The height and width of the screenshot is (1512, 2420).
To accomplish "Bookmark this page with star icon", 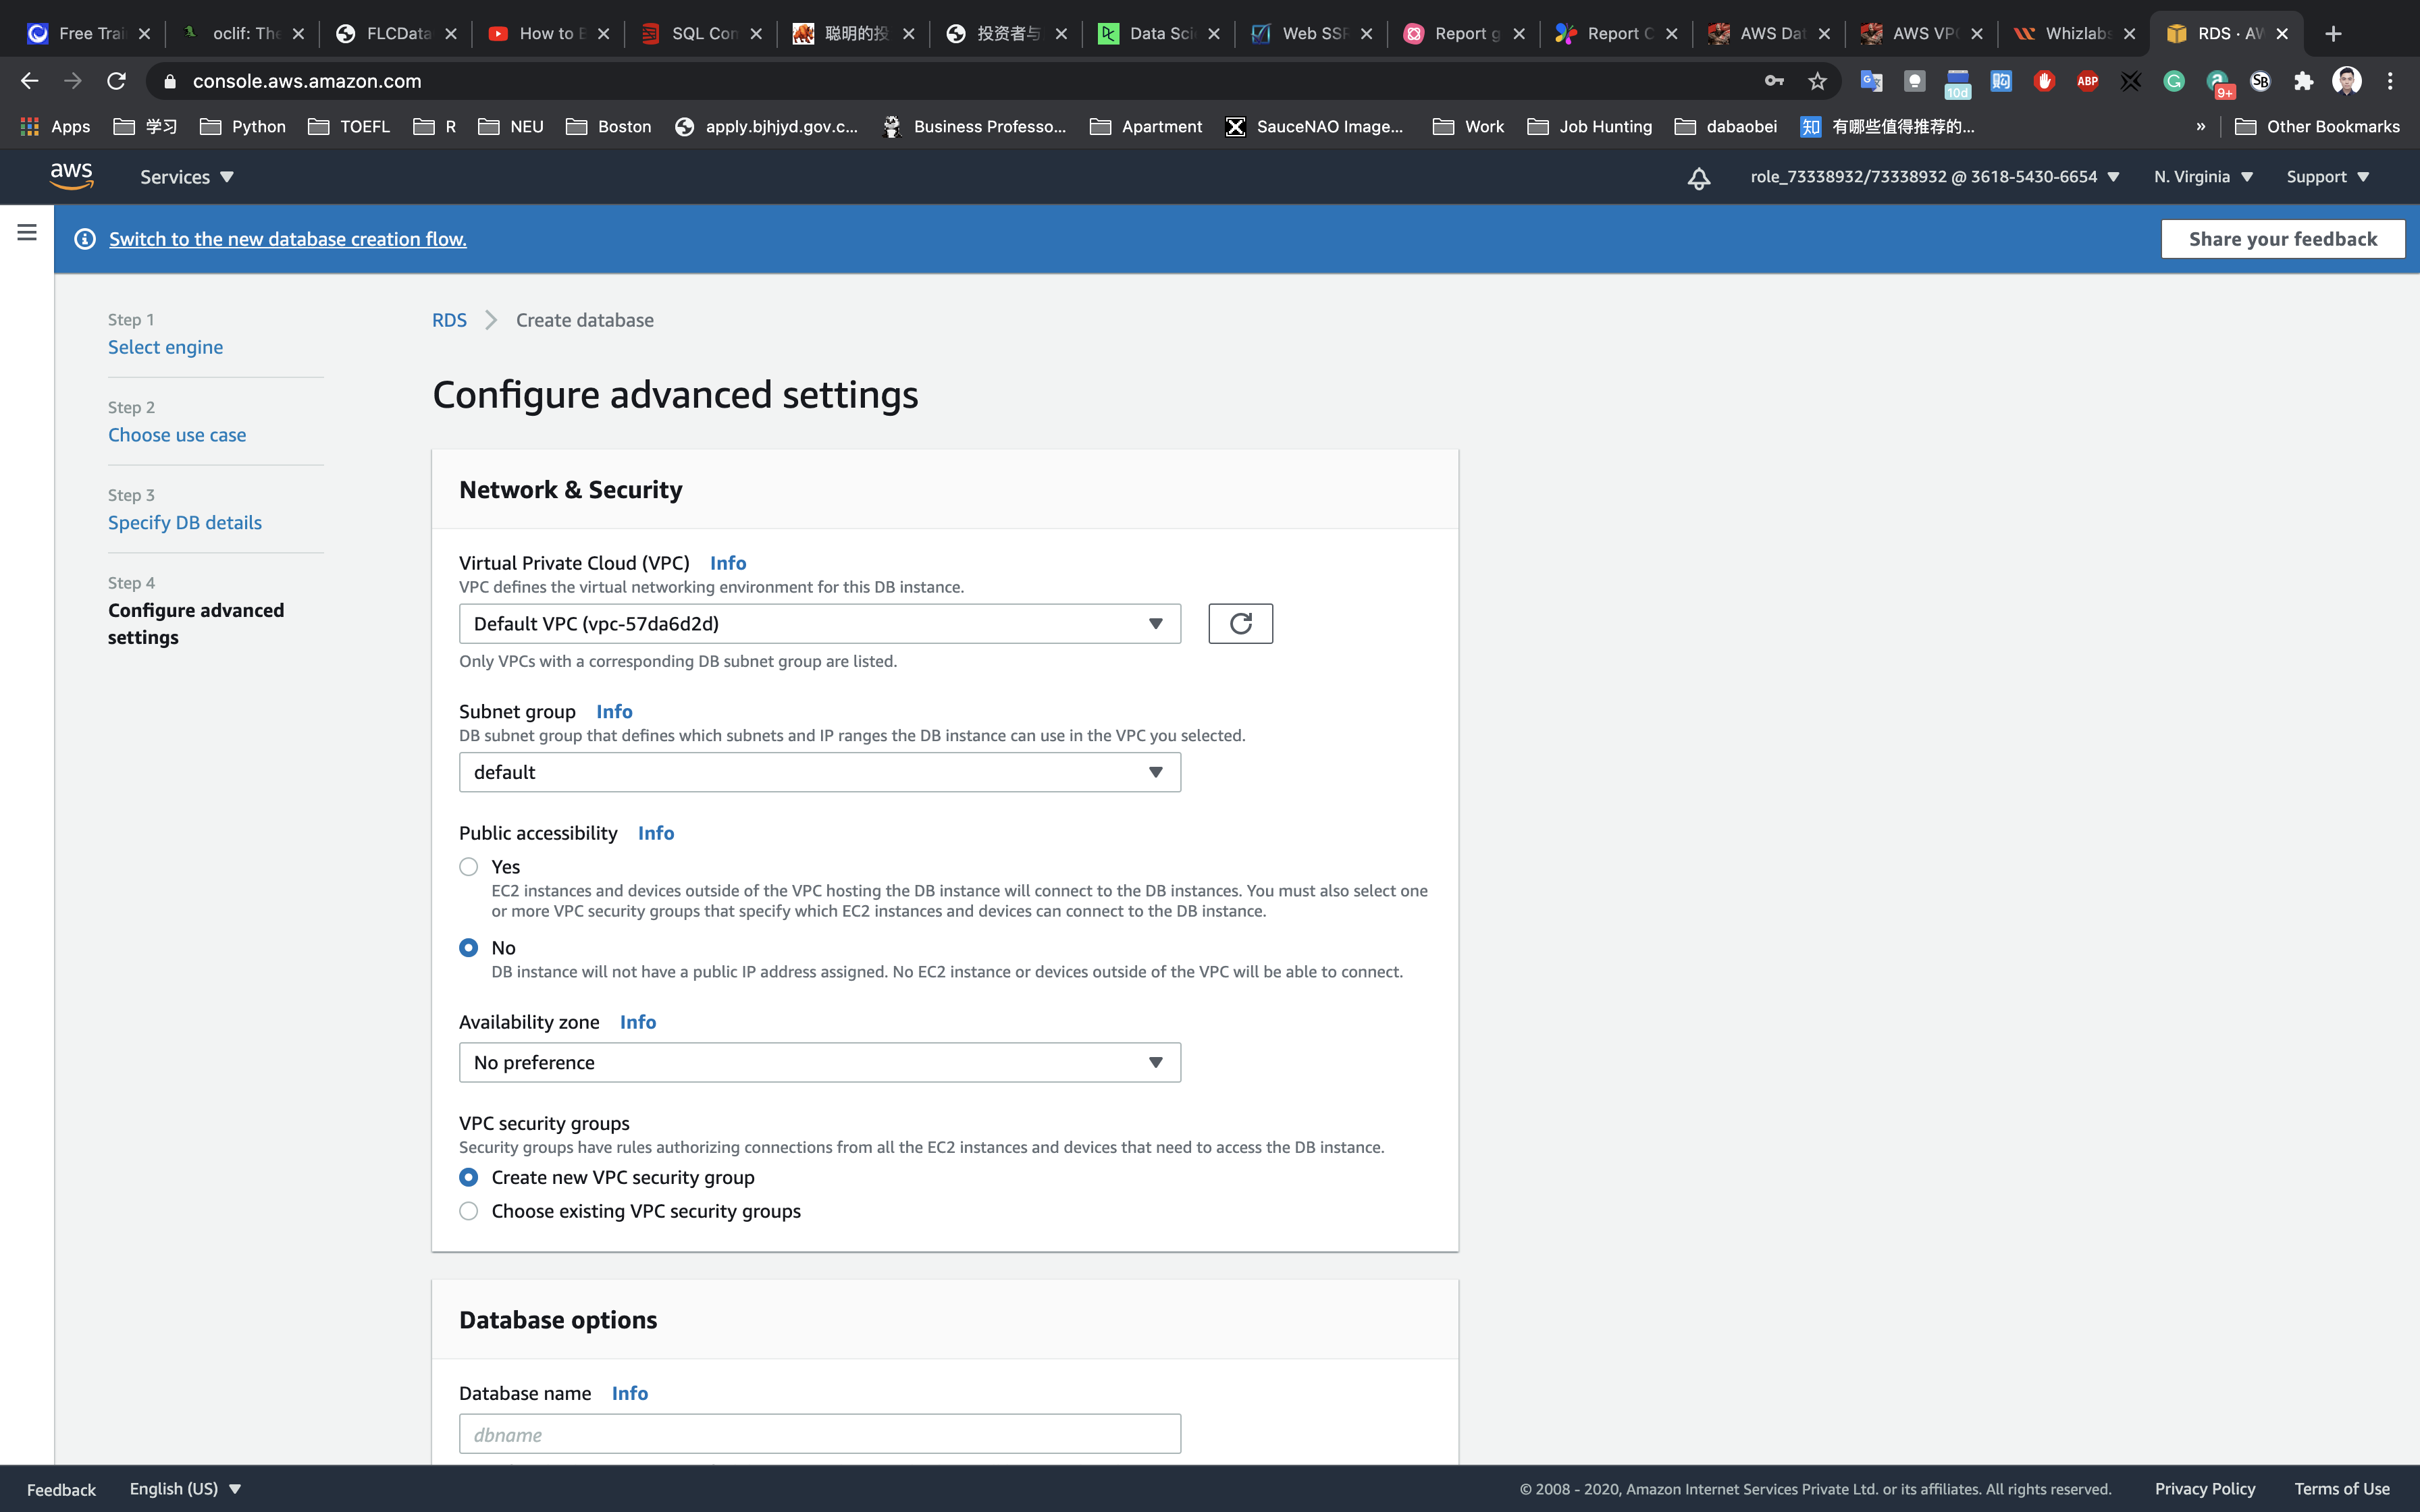I will (1817, 81).
